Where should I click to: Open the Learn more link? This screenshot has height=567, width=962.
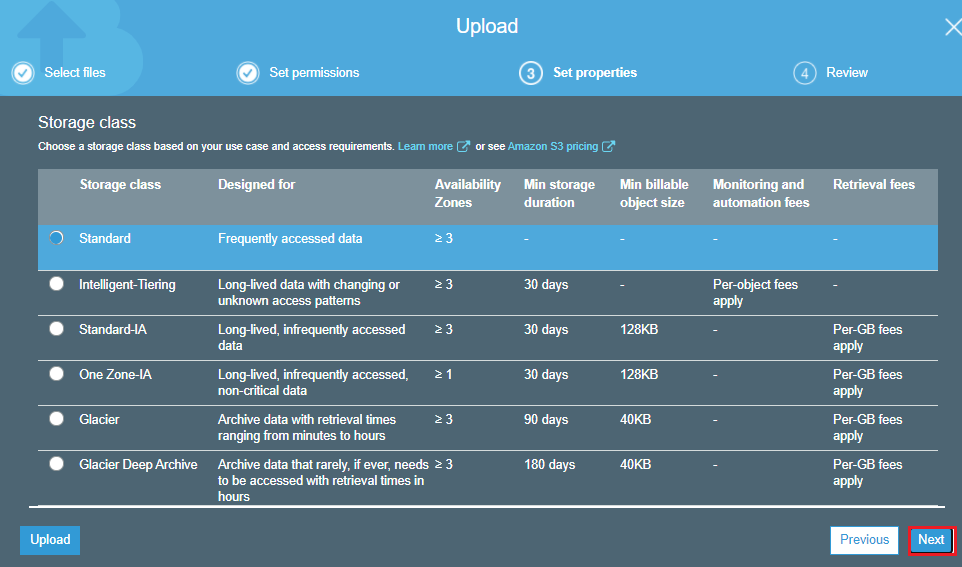(x=425, y=146)
